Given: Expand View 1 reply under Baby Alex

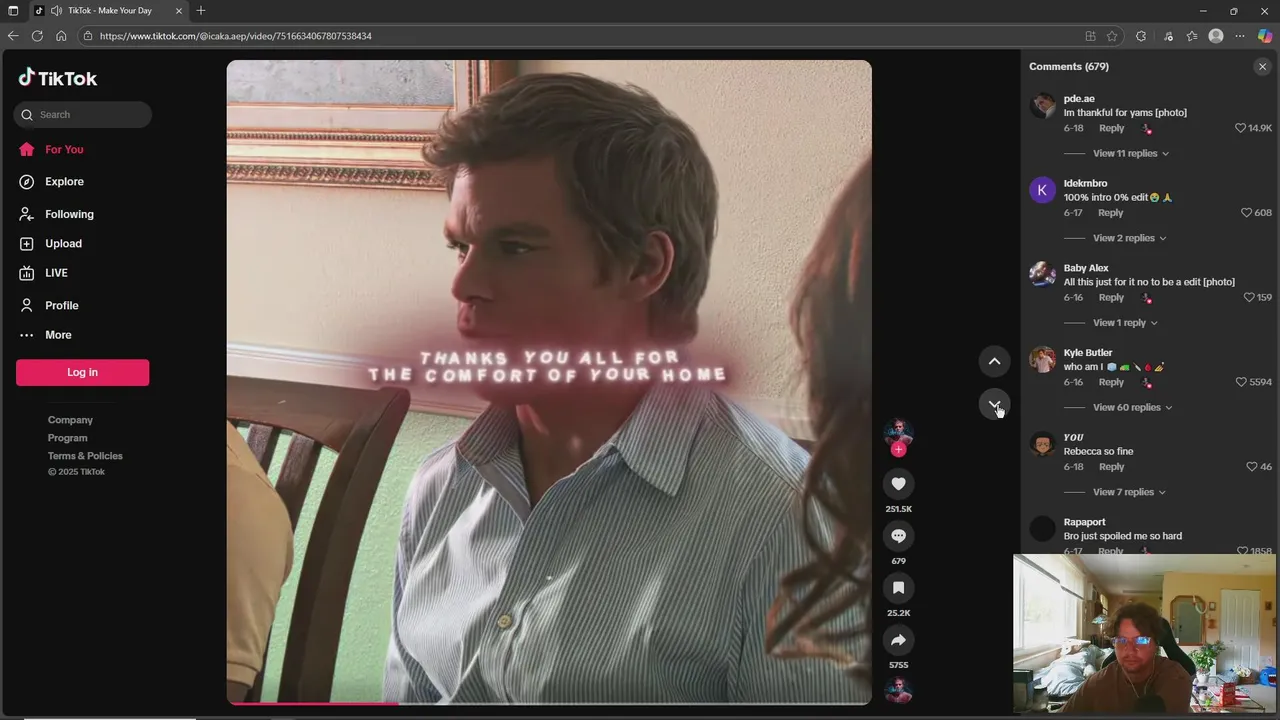Looking at the screenshot, I should click(x=1125, y=323).
